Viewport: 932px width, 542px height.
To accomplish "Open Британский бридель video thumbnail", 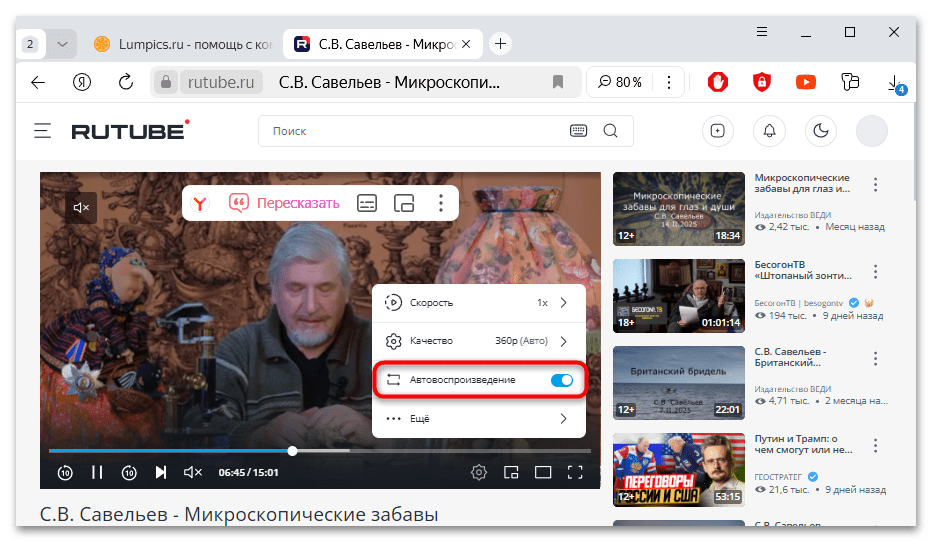I will [x=679, y=383].
